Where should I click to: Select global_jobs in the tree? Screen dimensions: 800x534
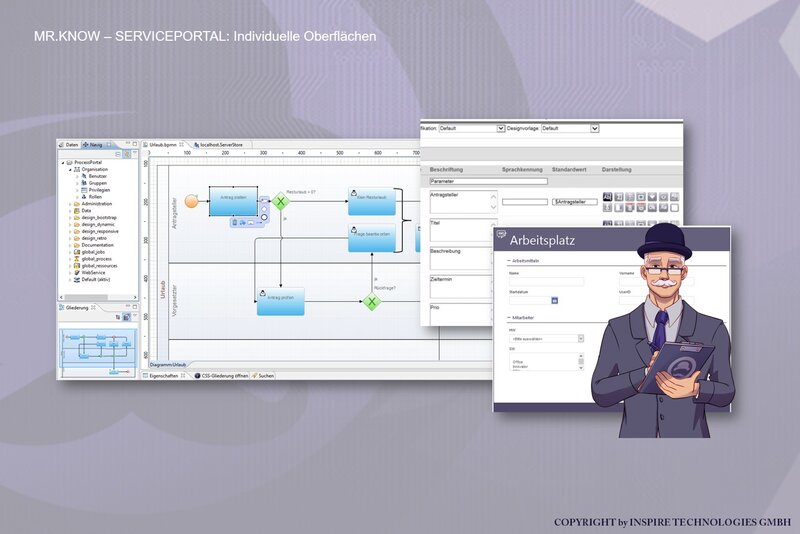90,252
